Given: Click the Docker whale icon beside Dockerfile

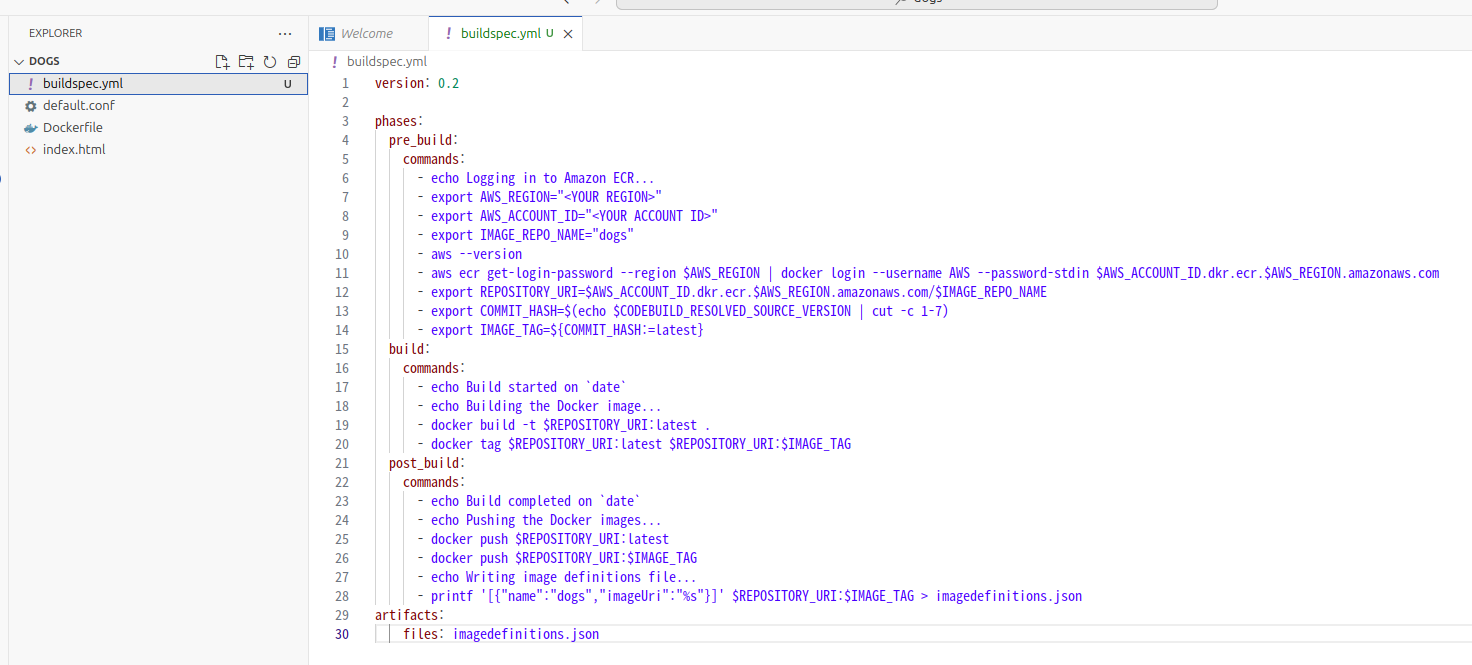Looking at the screenshot, I should click(30, 128).
